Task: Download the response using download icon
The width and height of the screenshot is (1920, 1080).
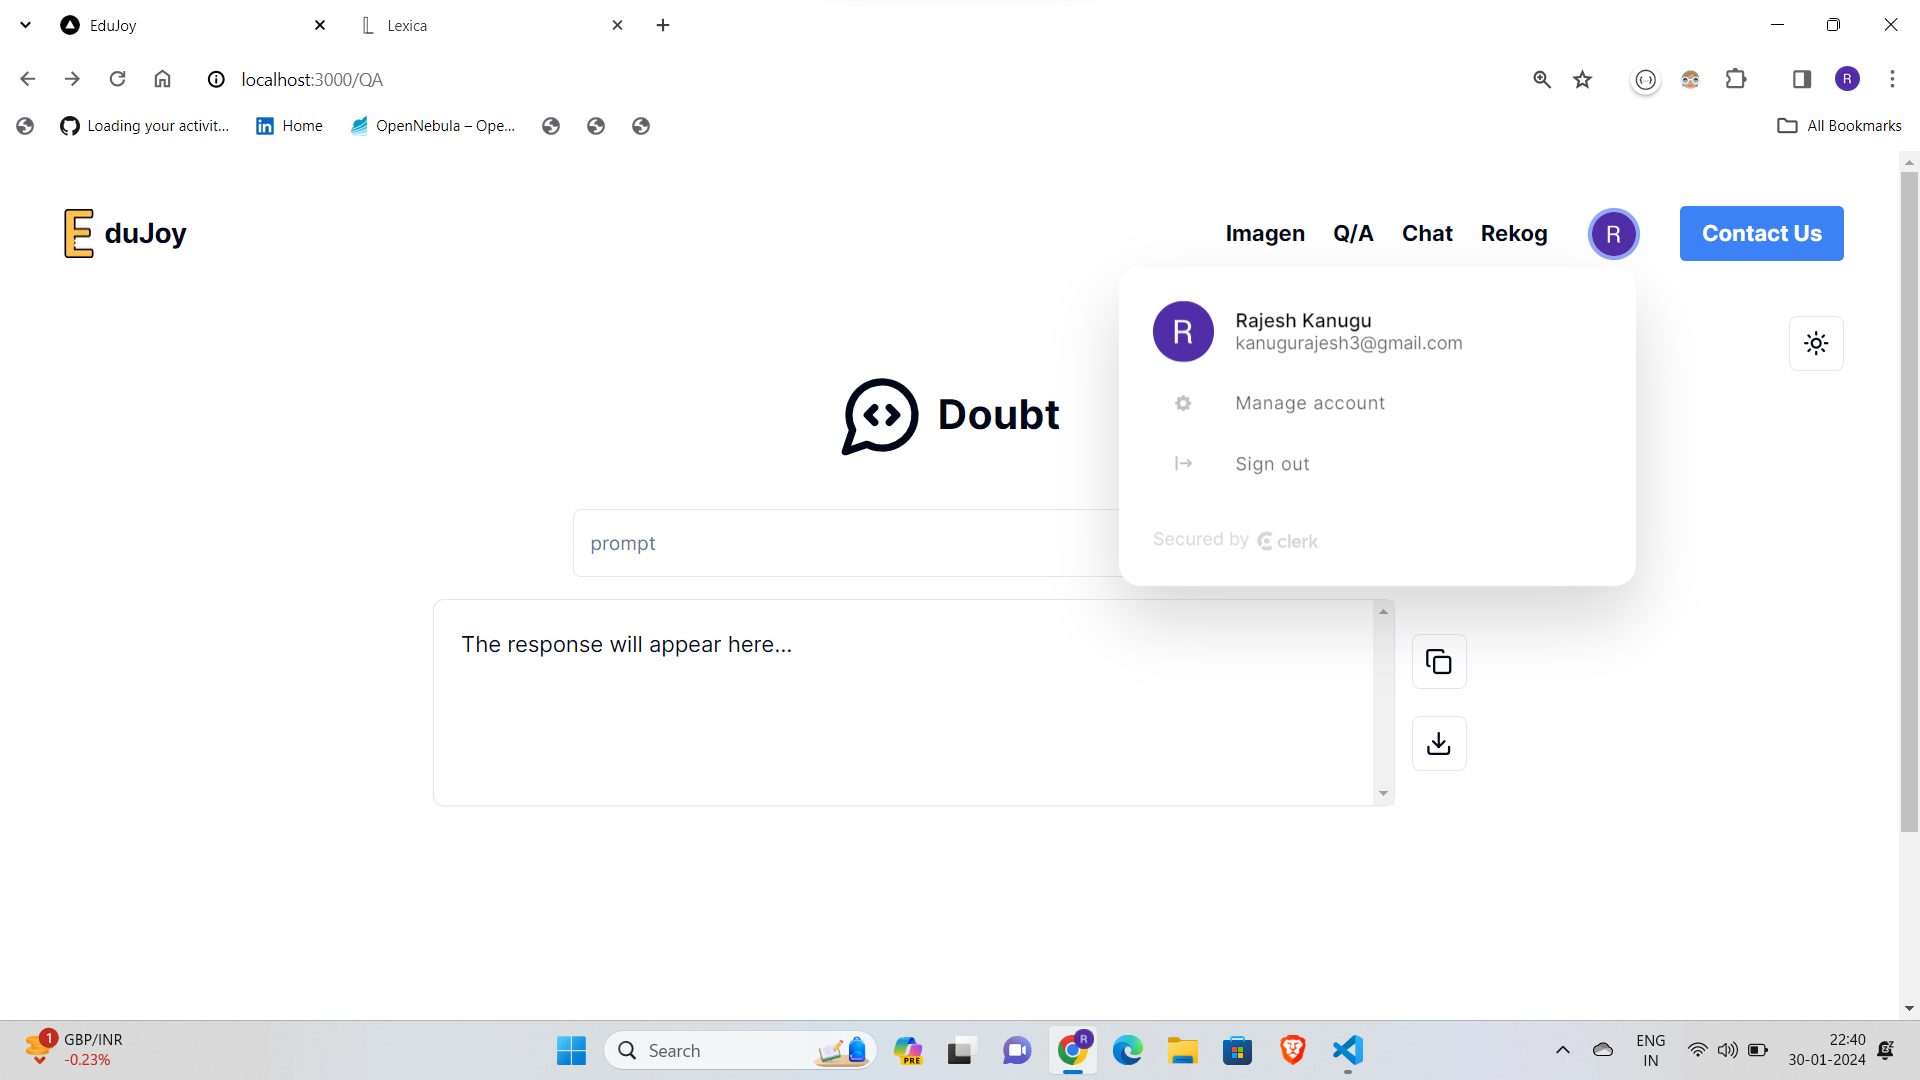Action: coord(1438,743)
